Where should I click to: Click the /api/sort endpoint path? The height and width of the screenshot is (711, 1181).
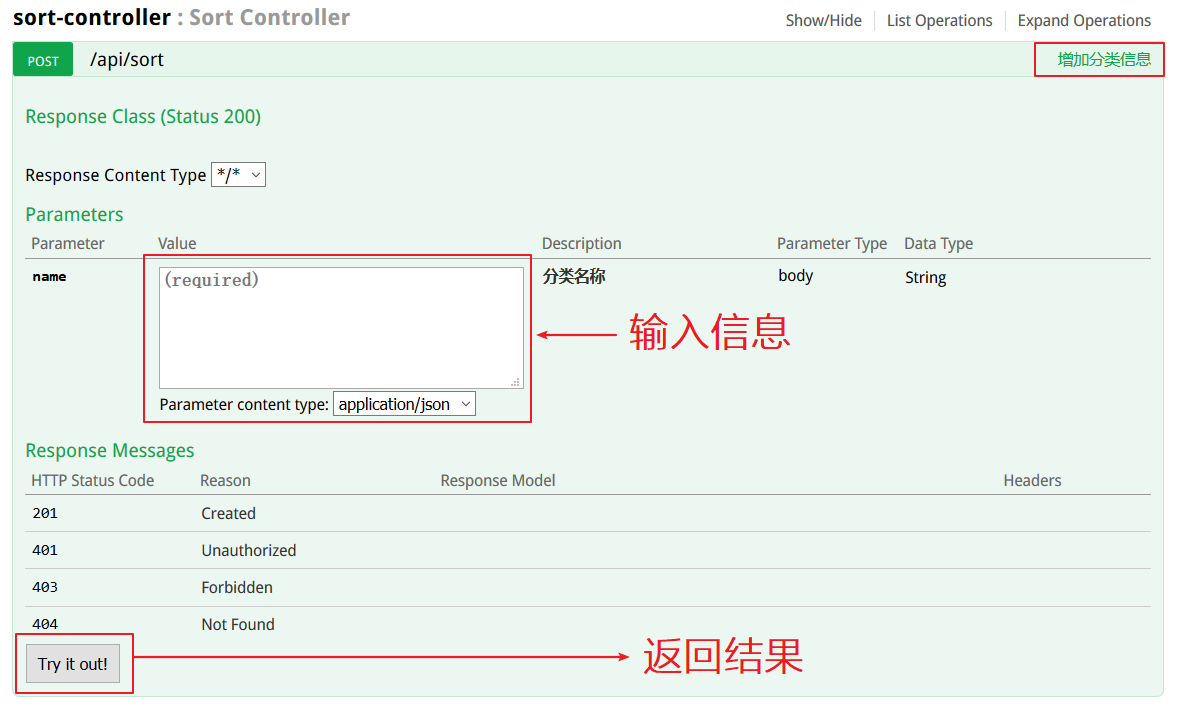point(127,60)
